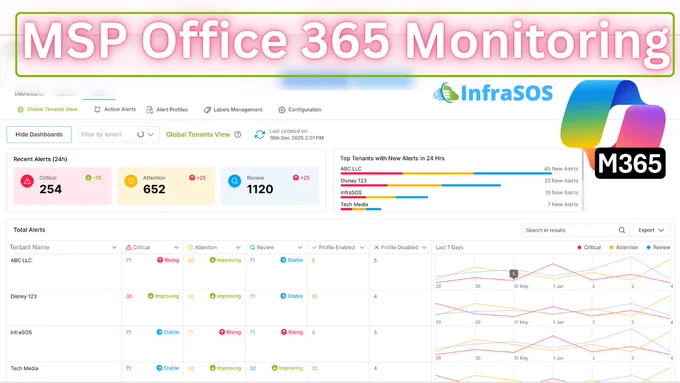Click the Profile Disabled X icon
This screenshot has height=383, width=680.
pyautogui.click(x=376, y=247)
